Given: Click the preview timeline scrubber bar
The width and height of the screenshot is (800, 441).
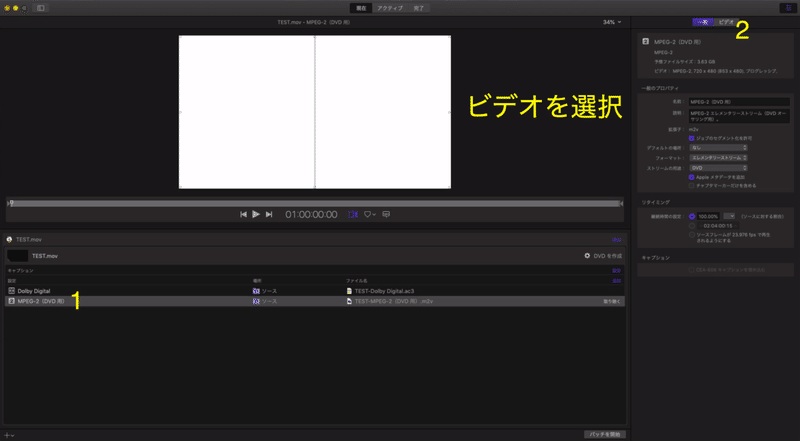Looking at the screenshot, I should point(315,204).
